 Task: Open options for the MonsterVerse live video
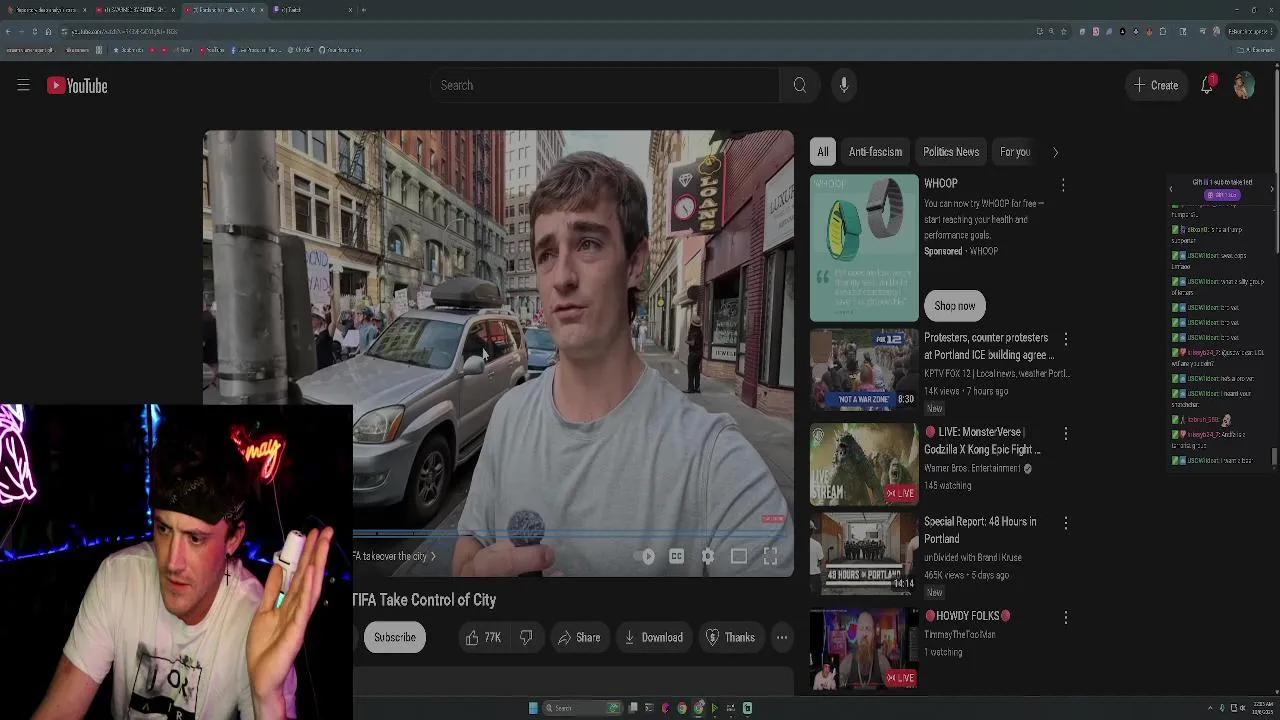(x=1066, y=433)
